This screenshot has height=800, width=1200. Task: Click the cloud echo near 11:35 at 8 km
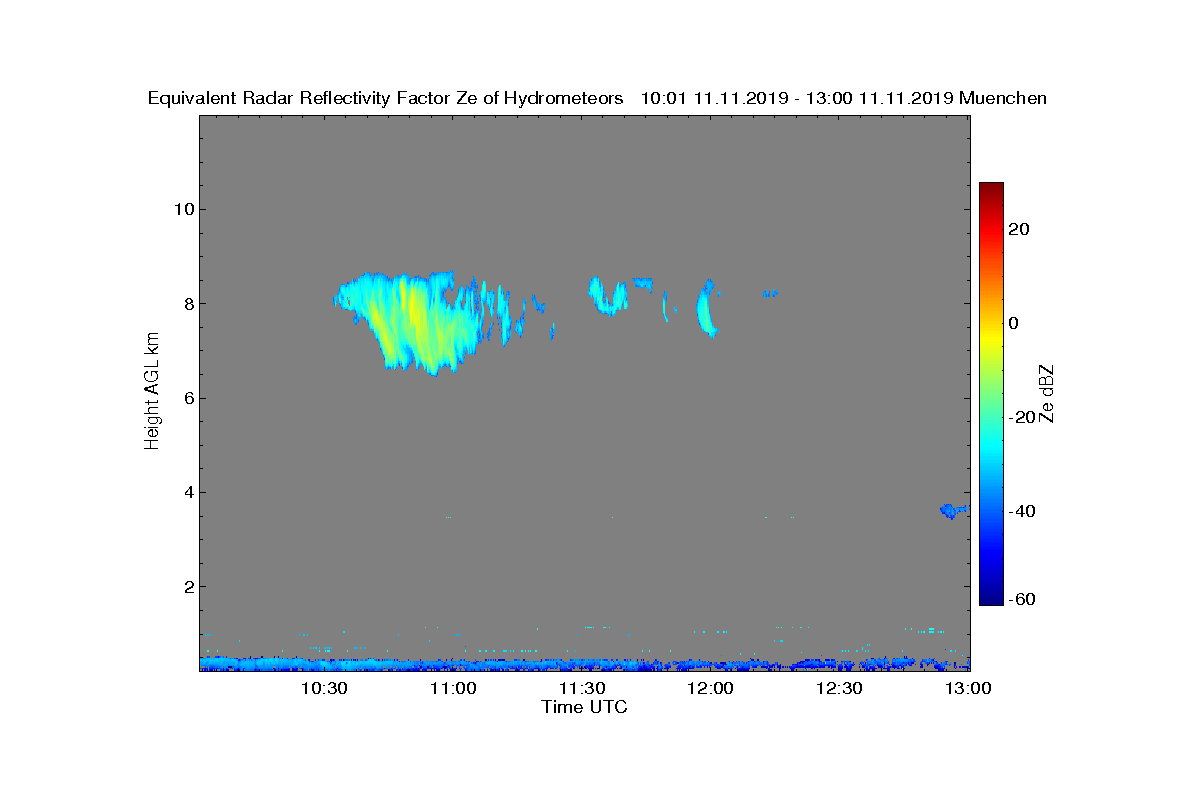(608, 296)
